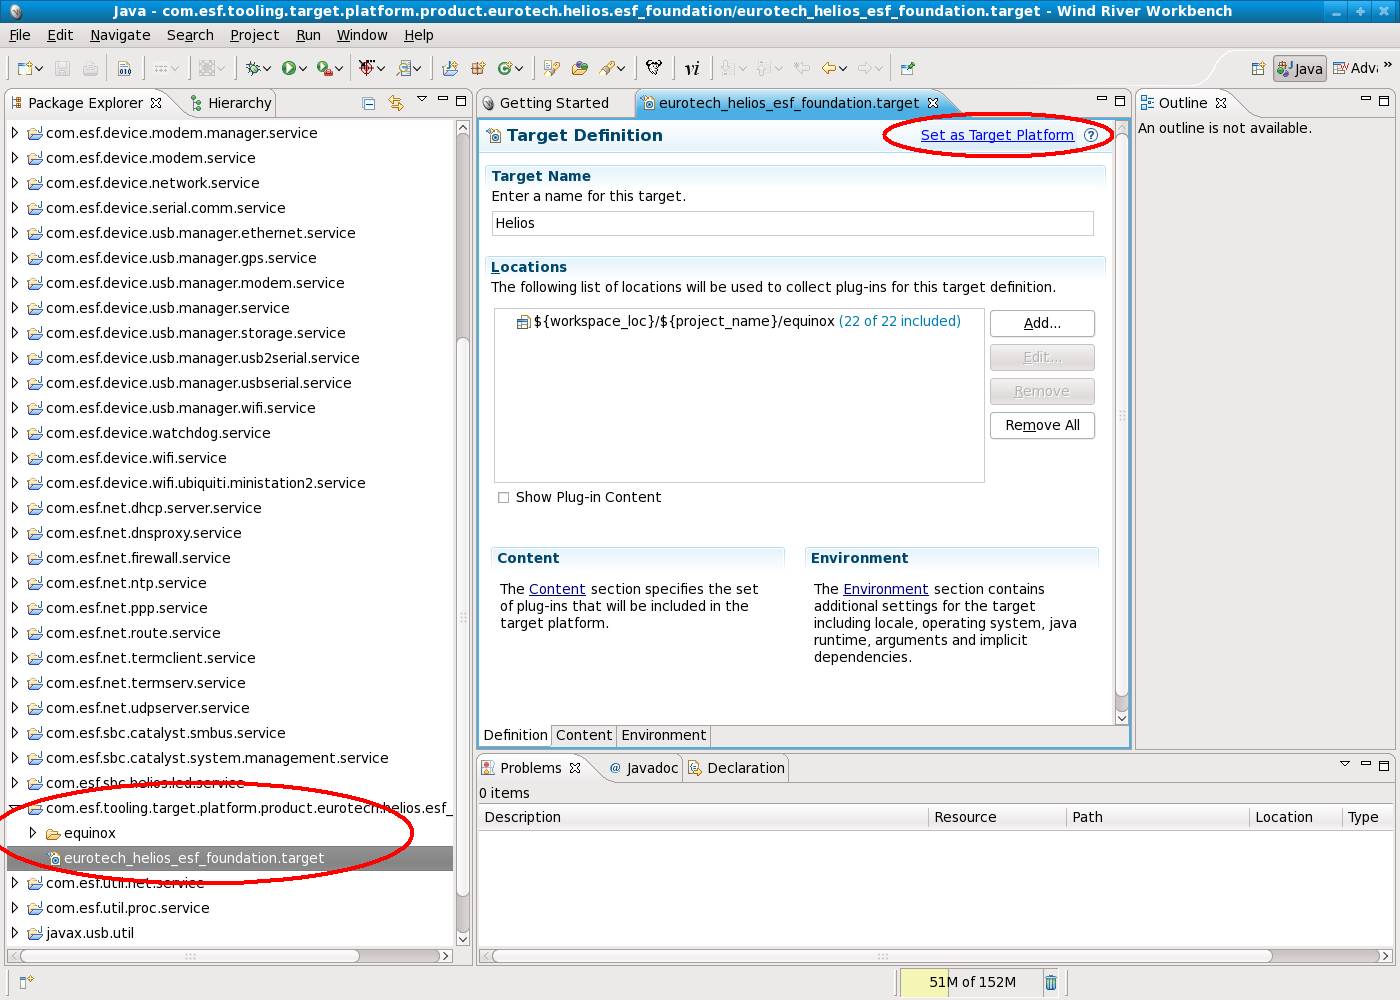Select the ${workspace_loc} equinox location entry

click(738, 321)
